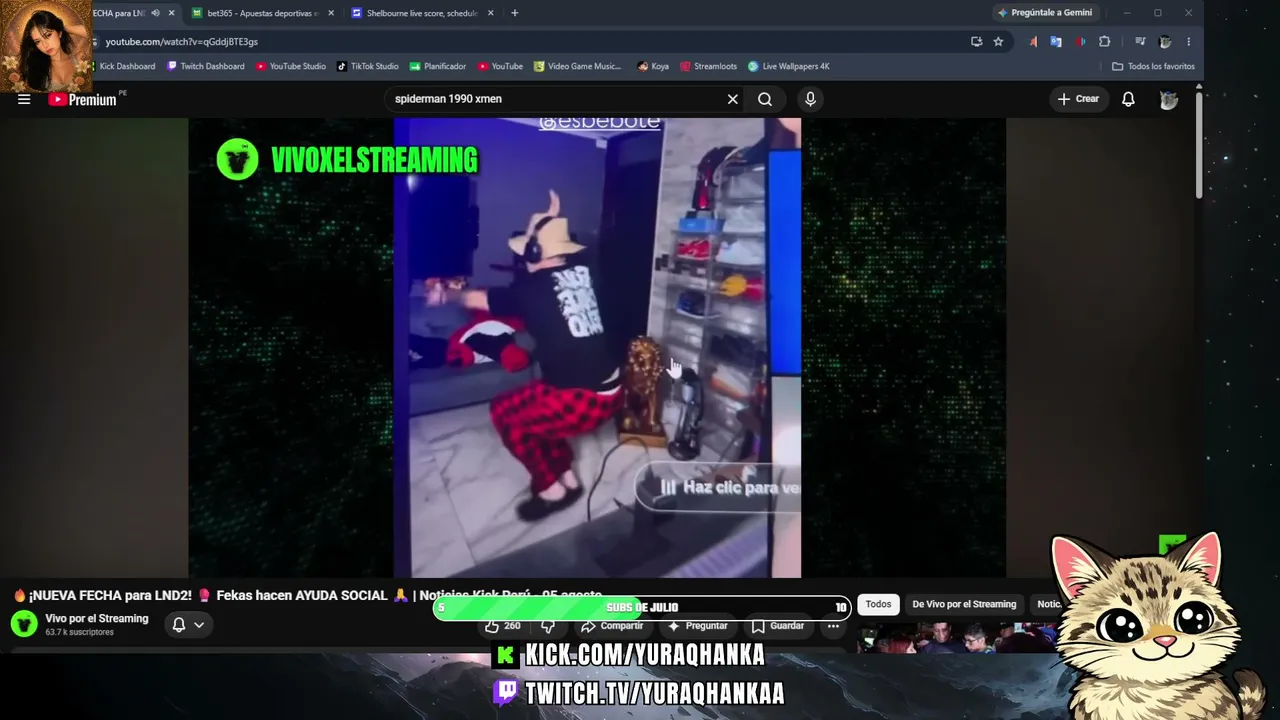1280x720 pixels.
Task: Open the orange extension icon in the toolbar
Action: click(x=1034, y=42)
